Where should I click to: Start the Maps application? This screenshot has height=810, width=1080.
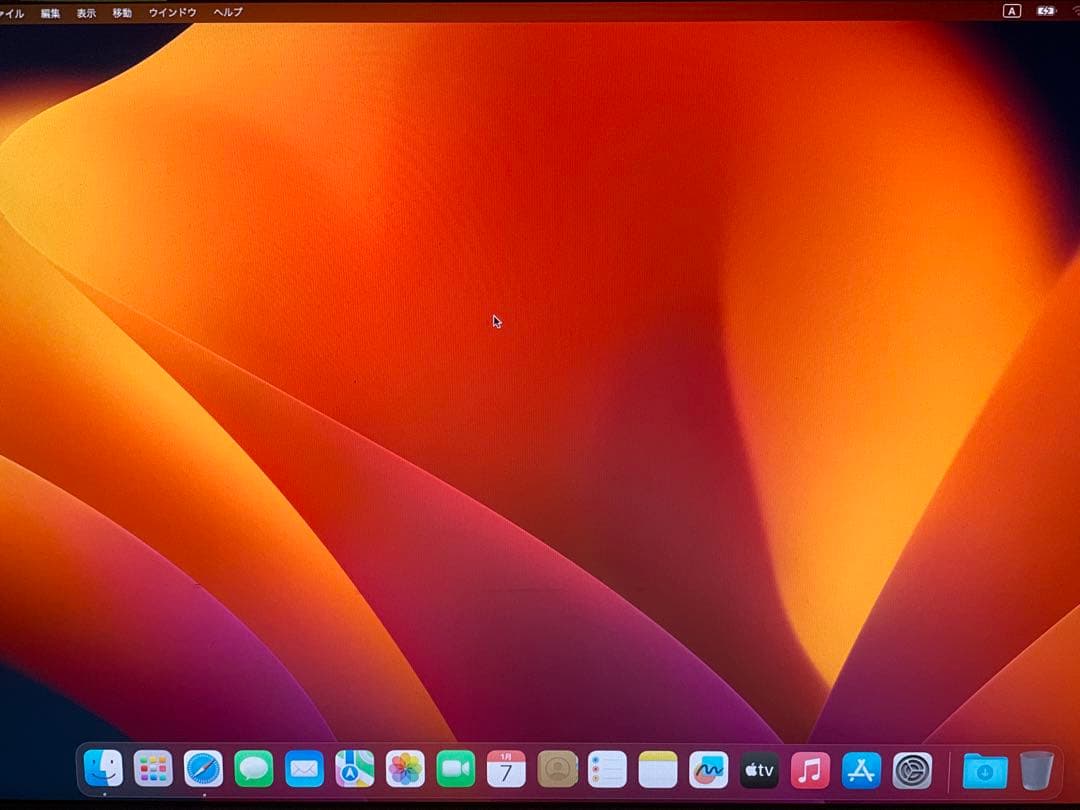click(x=354, y=768)
